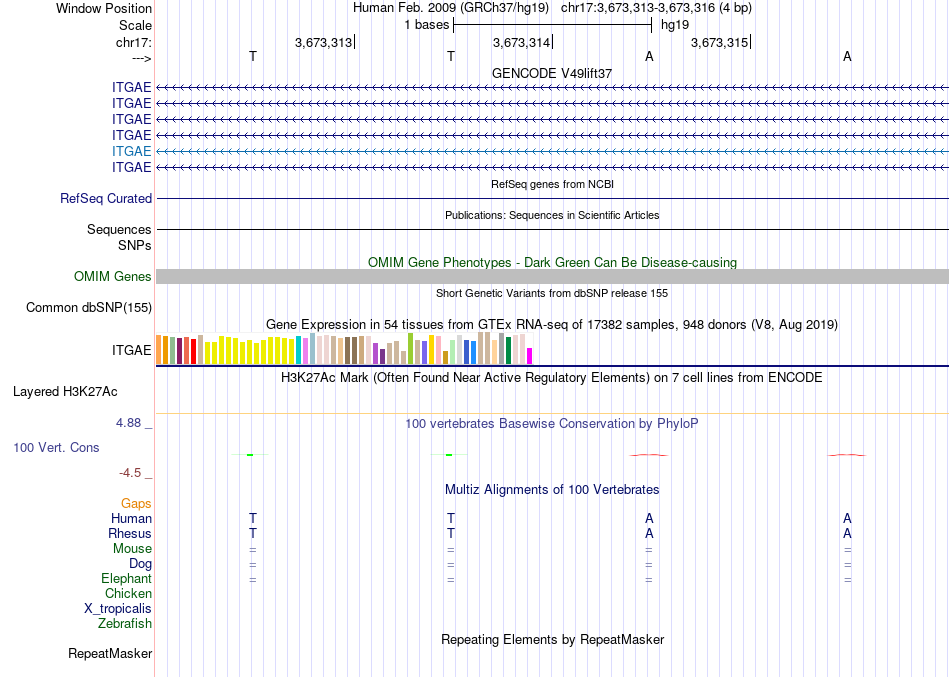Open the GTEx Gene Expression in 54 tissues title

tap(552, 324)
